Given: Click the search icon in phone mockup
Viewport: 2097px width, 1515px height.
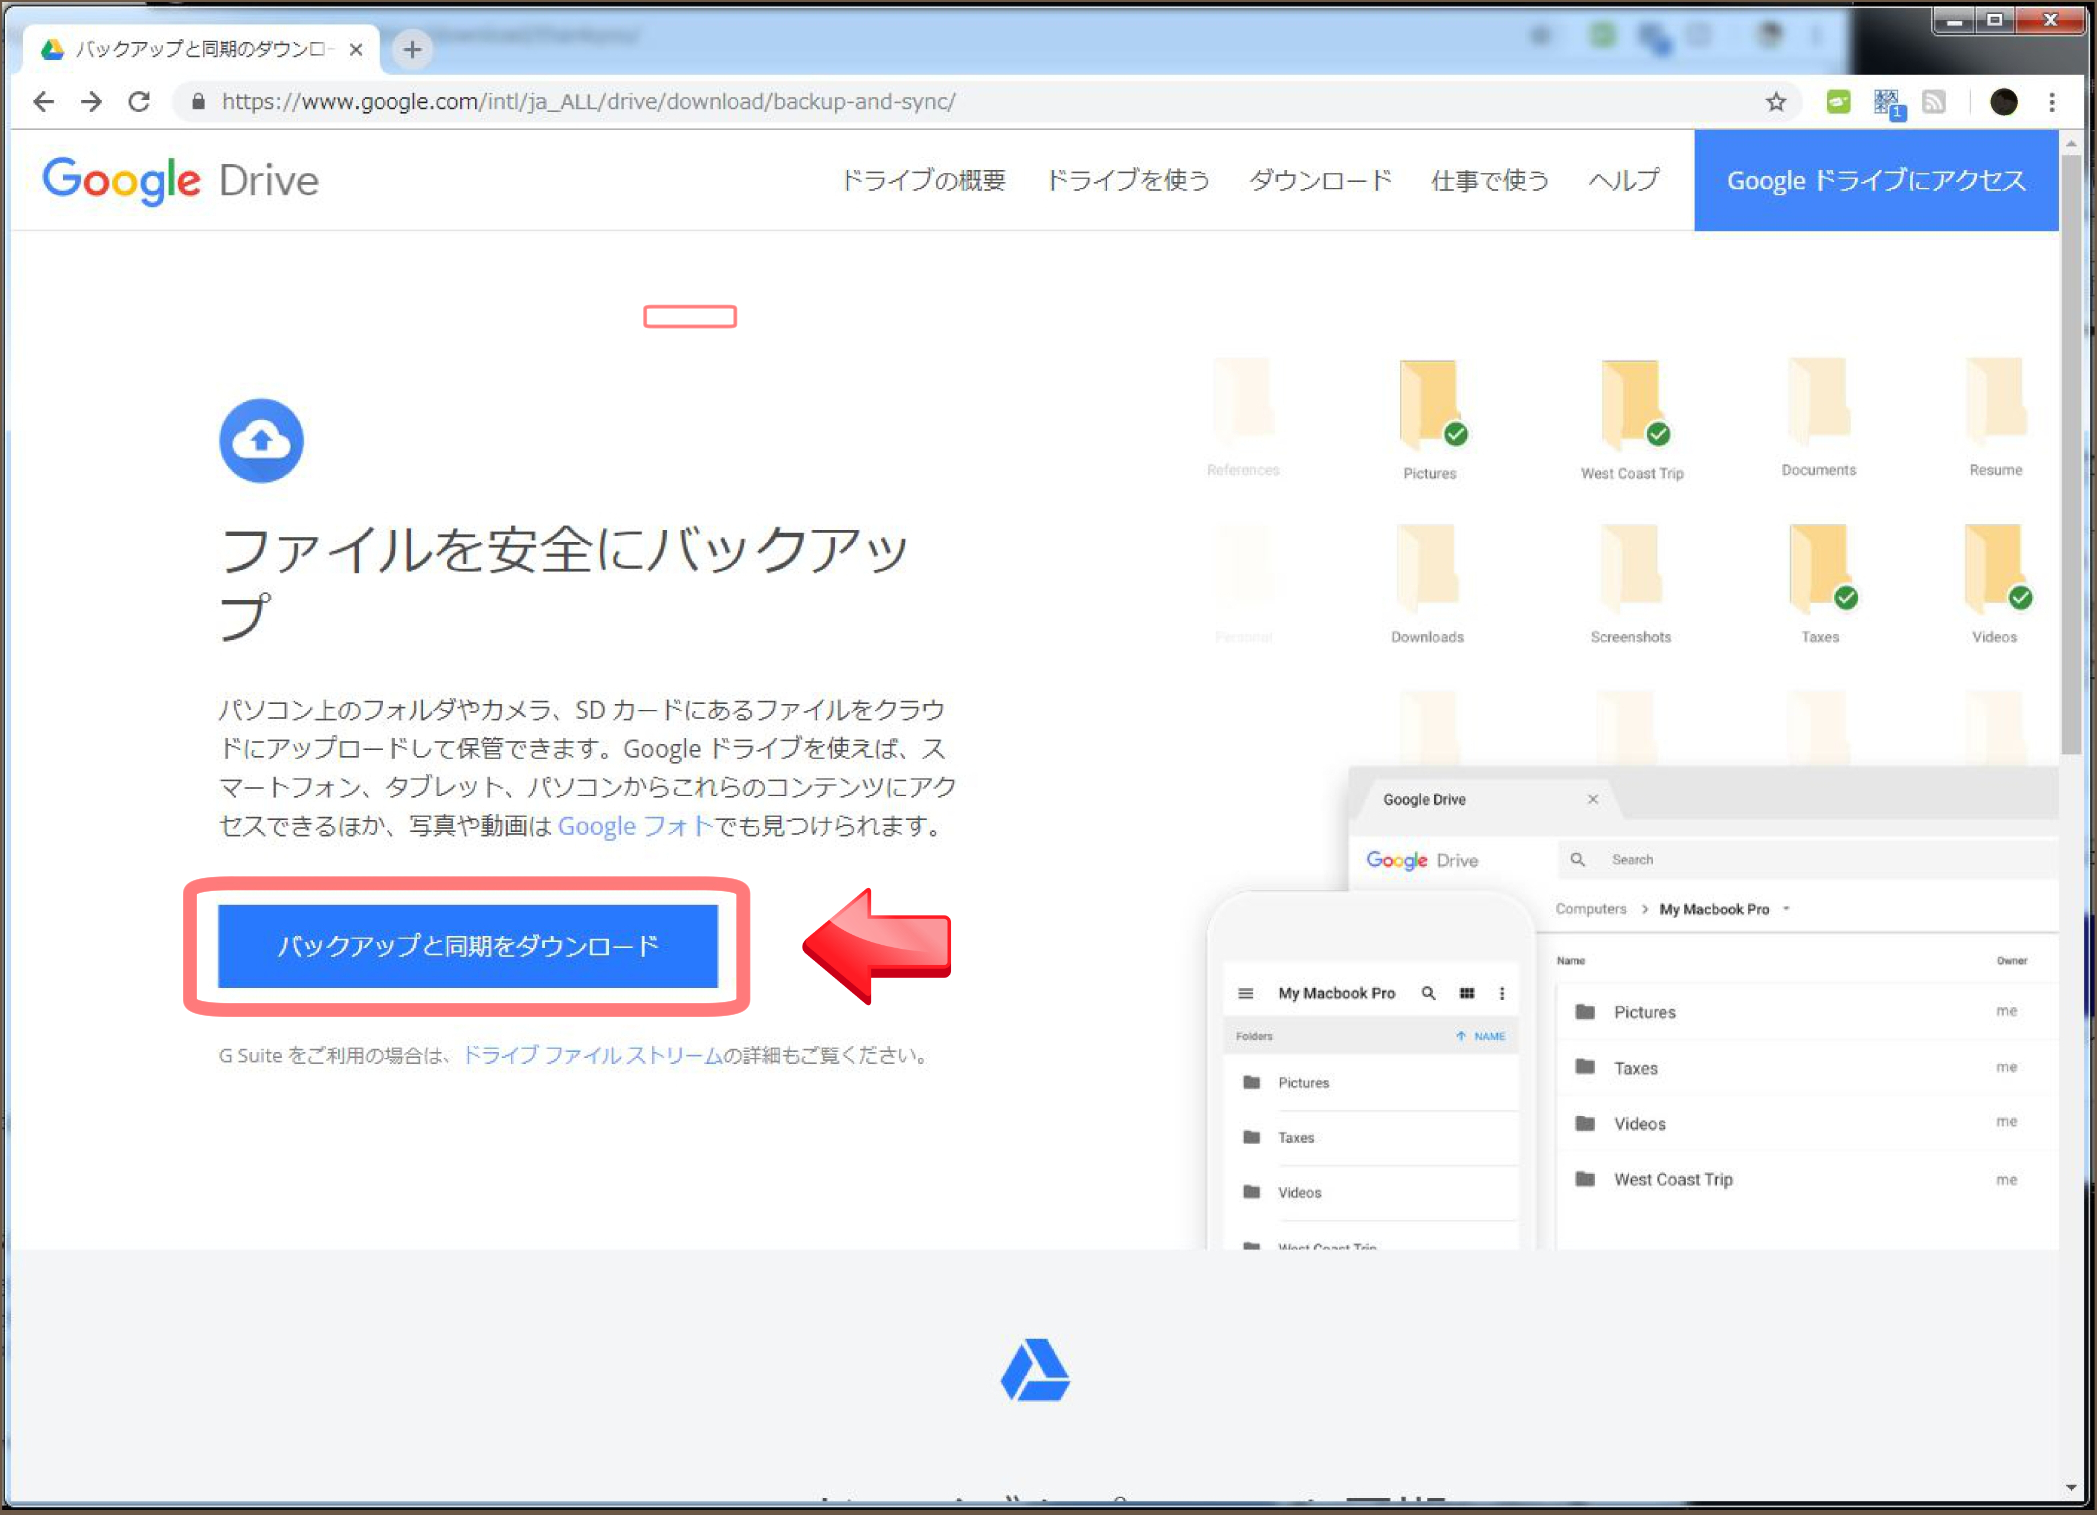Looking at the screenshot, I should tap(1429, 993).
